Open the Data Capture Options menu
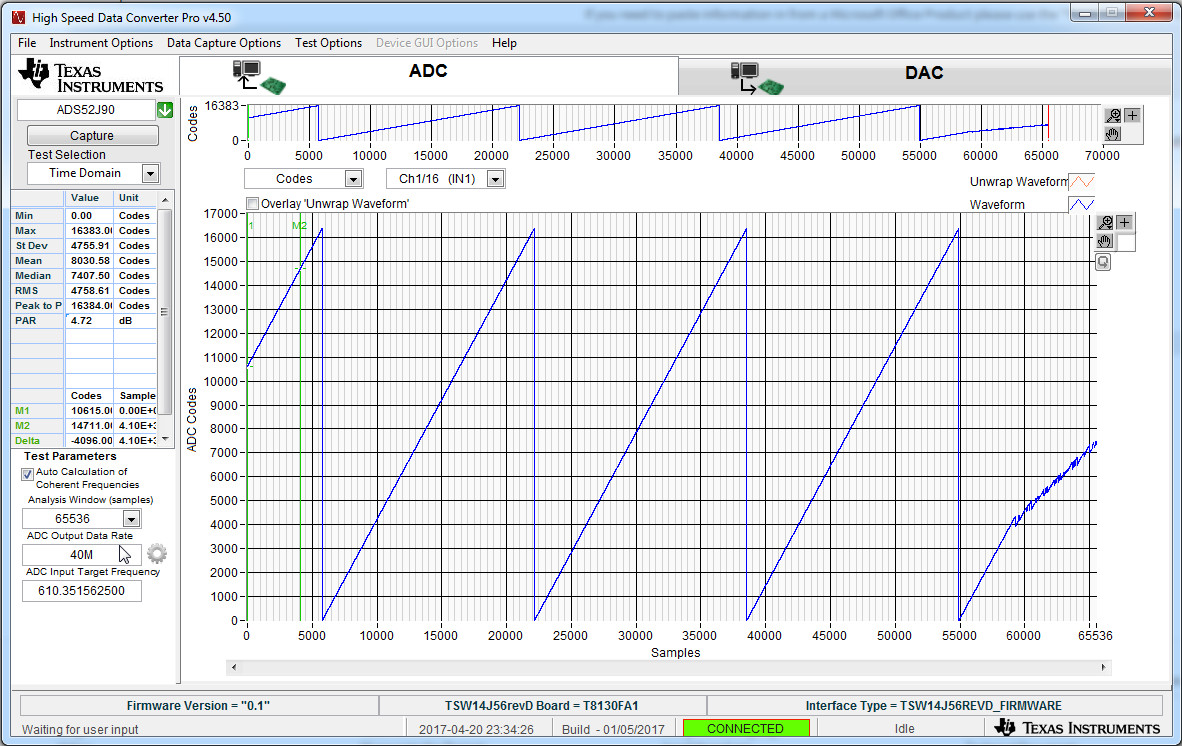The height and width of the screenshot is (746, 1182). (x=224, y=43)
